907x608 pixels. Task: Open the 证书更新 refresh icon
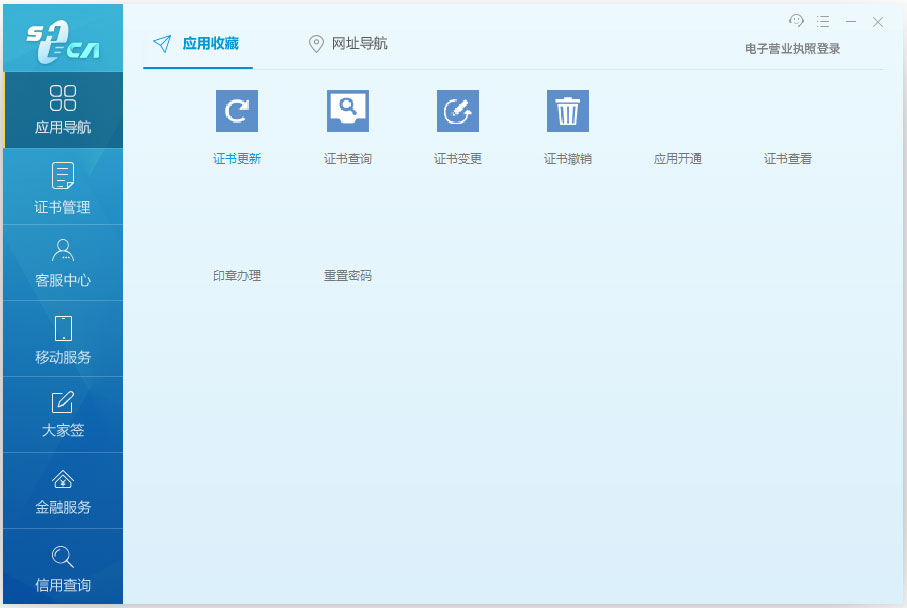coord(237,110)
